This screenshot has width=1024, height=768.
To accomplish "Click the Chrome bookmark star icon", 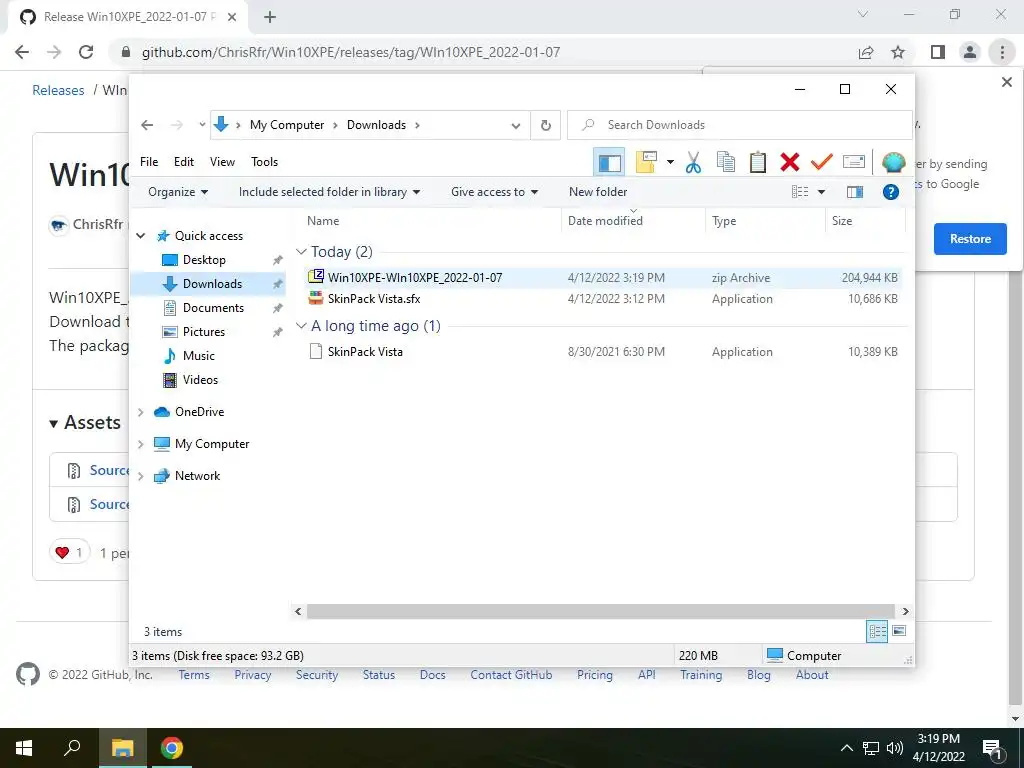I will pos(898,52).
